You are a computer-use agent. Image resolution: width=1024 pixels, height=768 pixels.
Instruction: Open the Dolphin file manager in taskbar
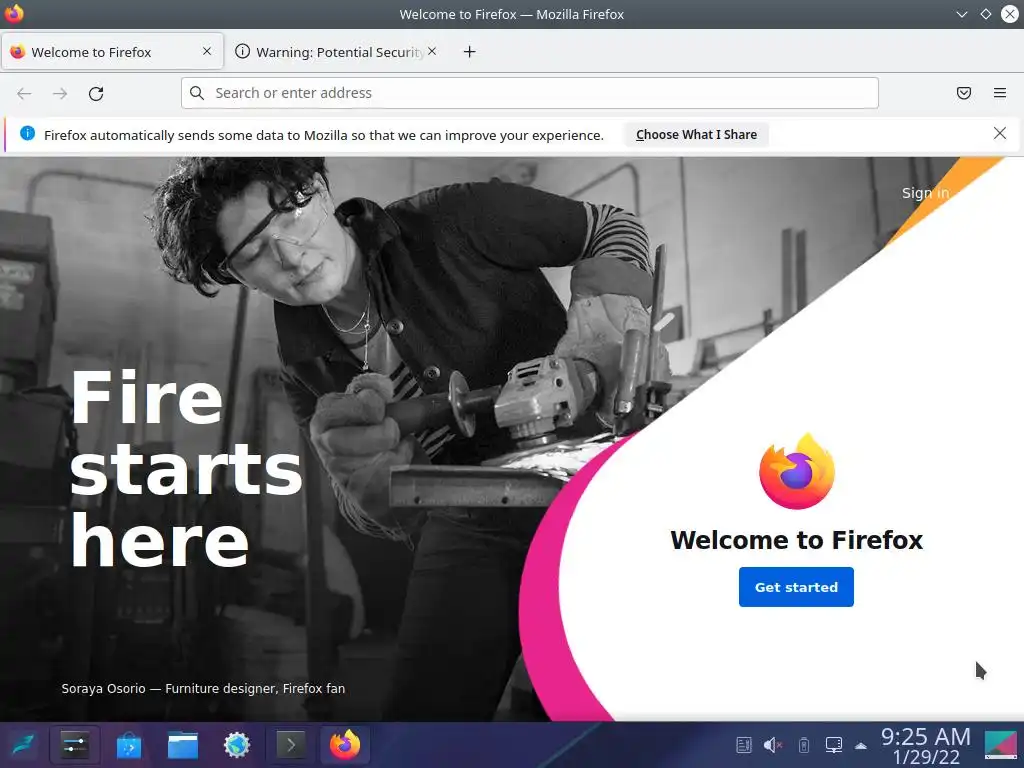pyautogui.click(x=183, y=744)
